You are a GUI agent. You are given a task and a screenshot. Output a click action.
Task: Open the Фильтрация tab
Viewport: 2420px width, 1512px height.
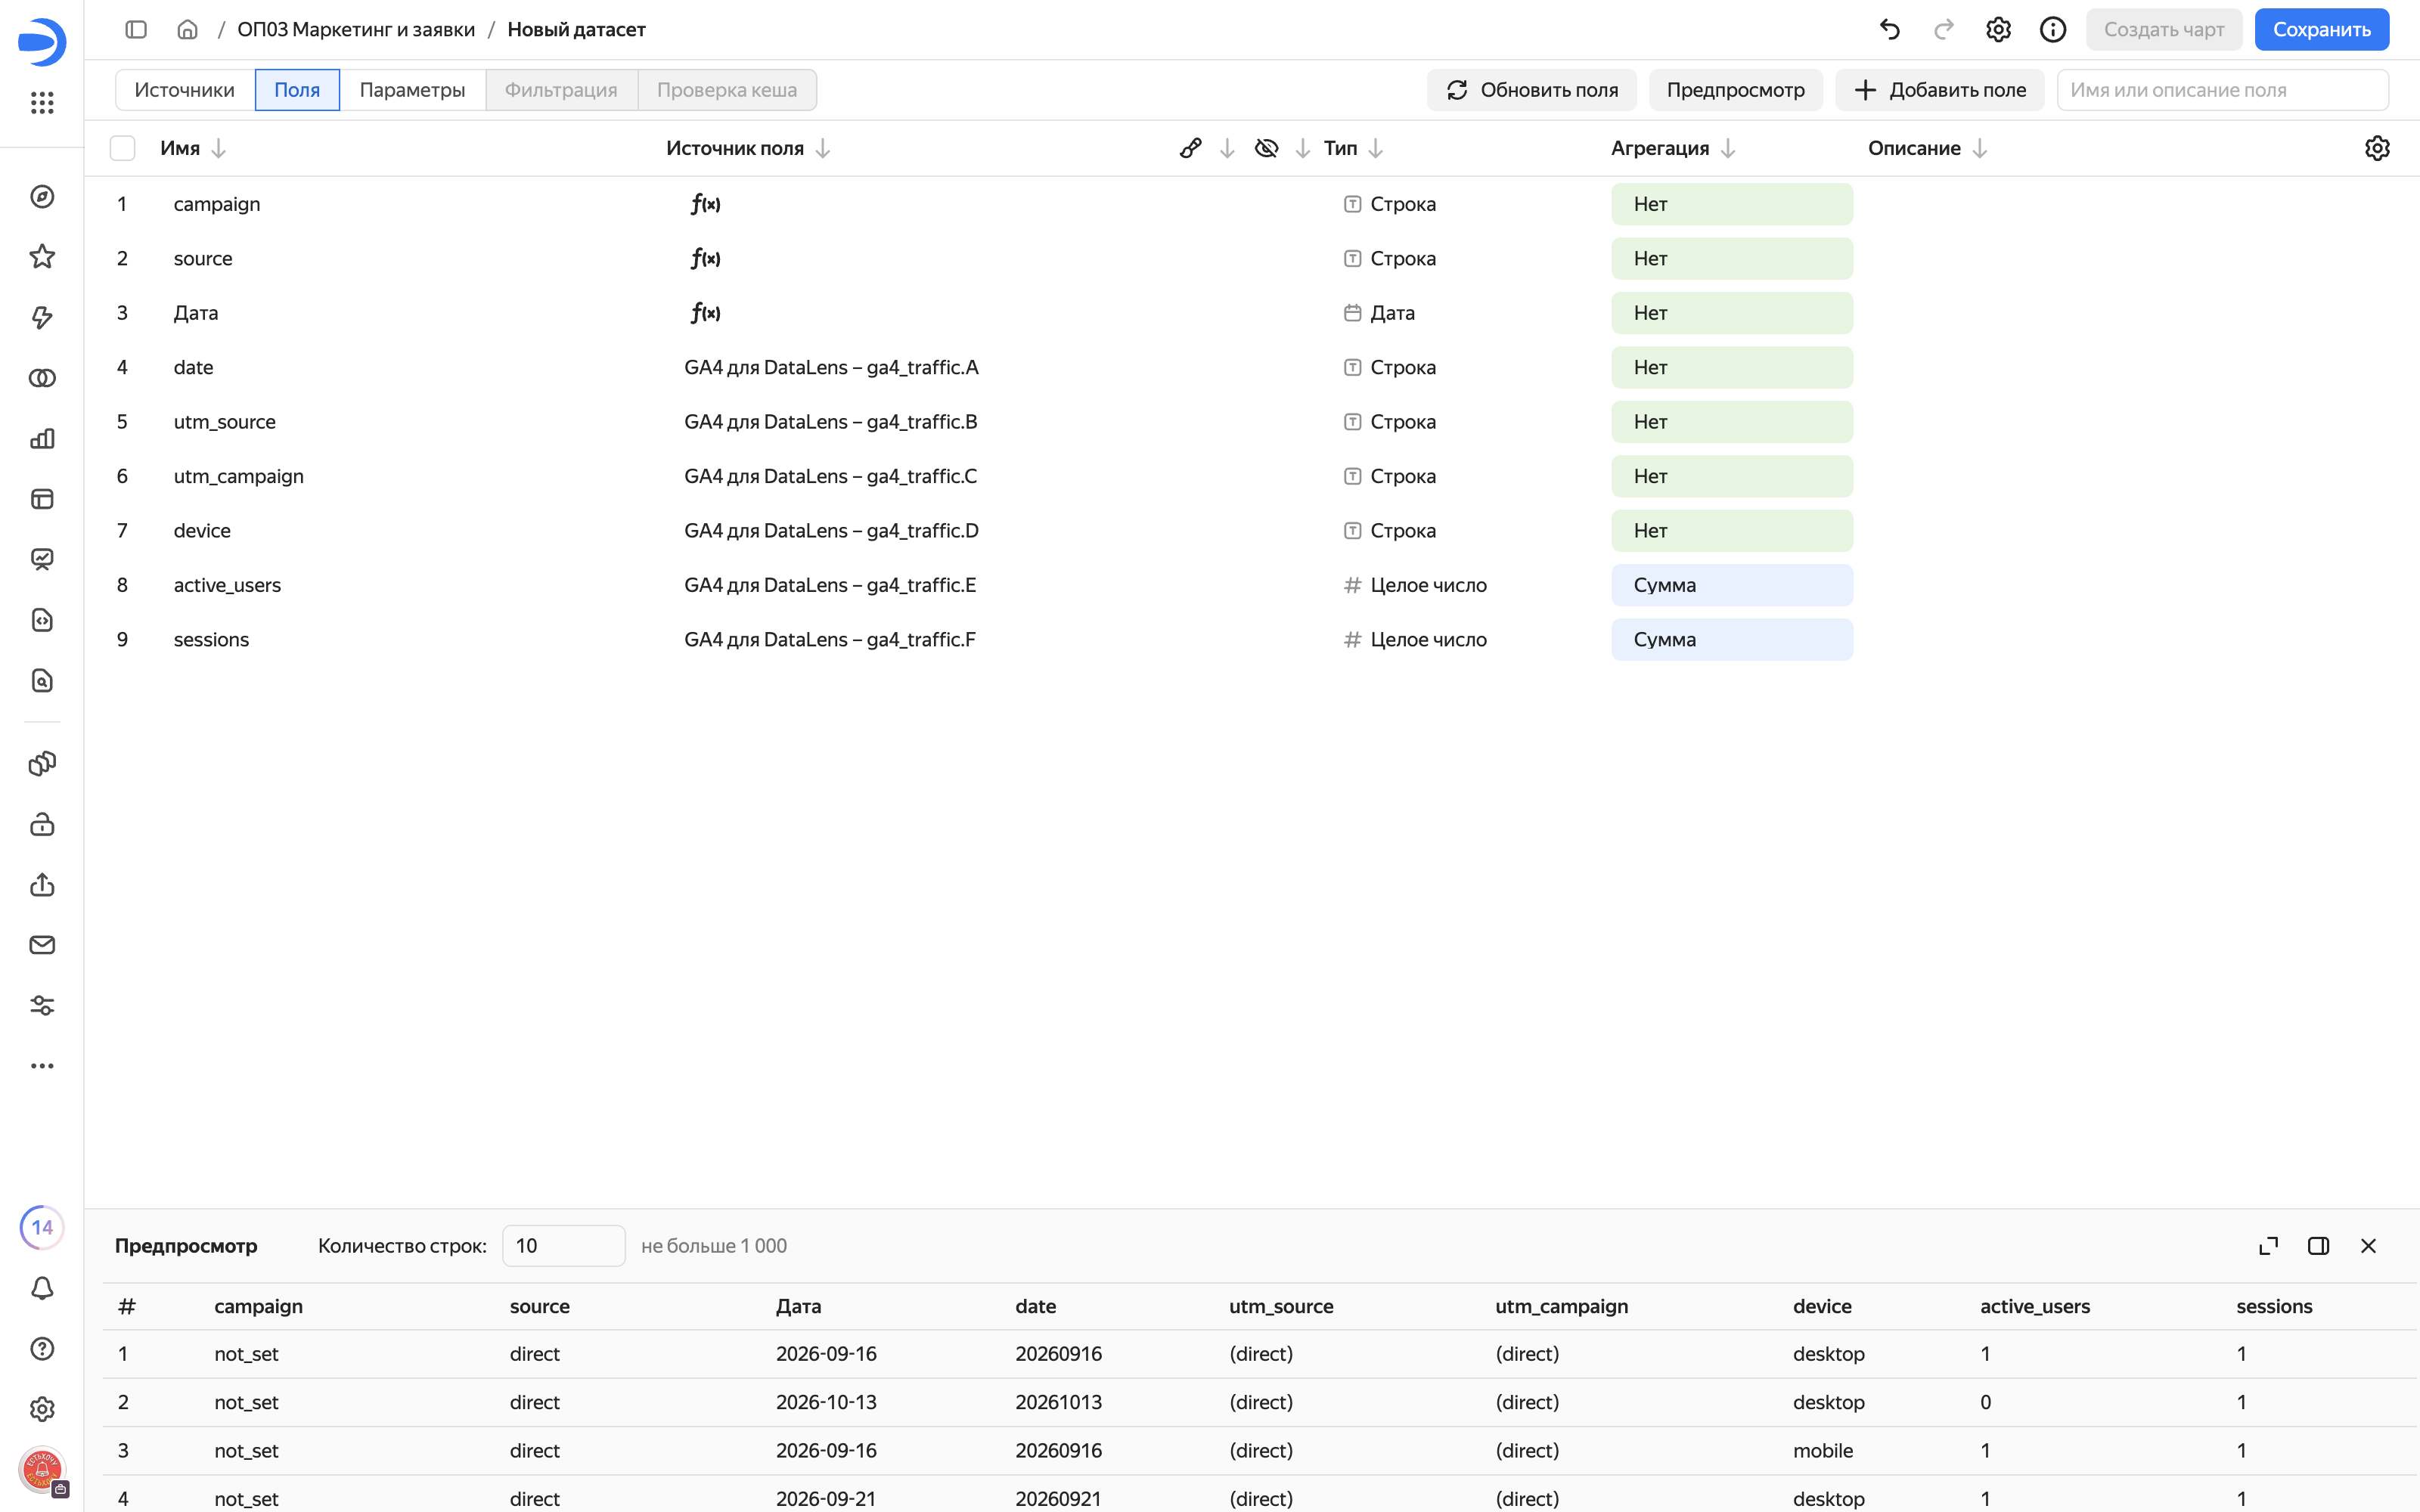coord(561,90)
